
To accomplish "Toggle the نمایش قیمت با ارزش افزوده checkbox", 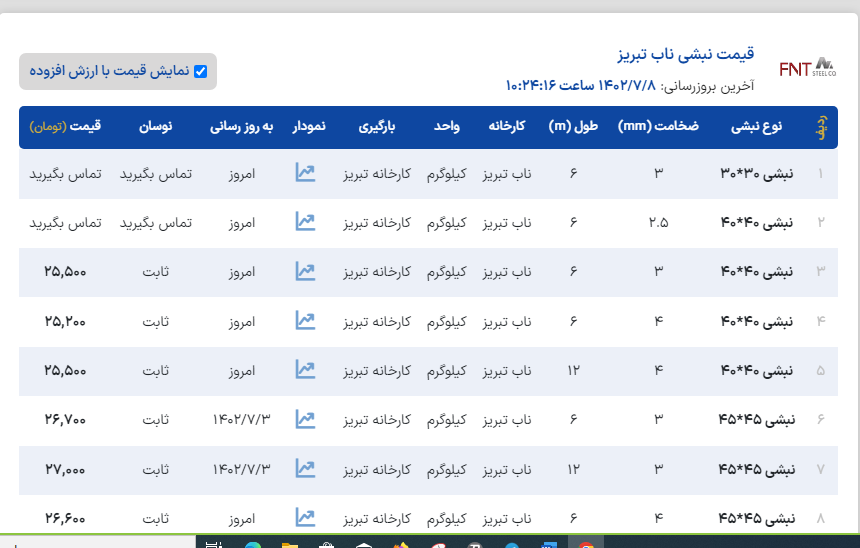I will click(x=200, y=71).
